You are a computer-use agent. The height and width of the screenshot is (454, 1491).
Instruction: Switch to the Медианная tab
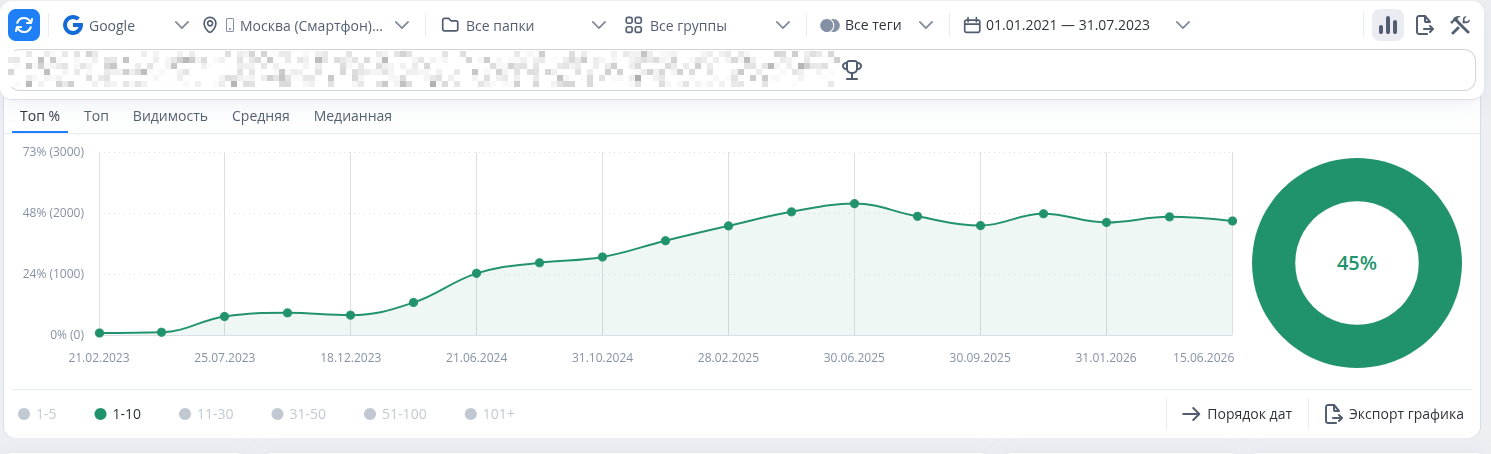click(353, 116)
